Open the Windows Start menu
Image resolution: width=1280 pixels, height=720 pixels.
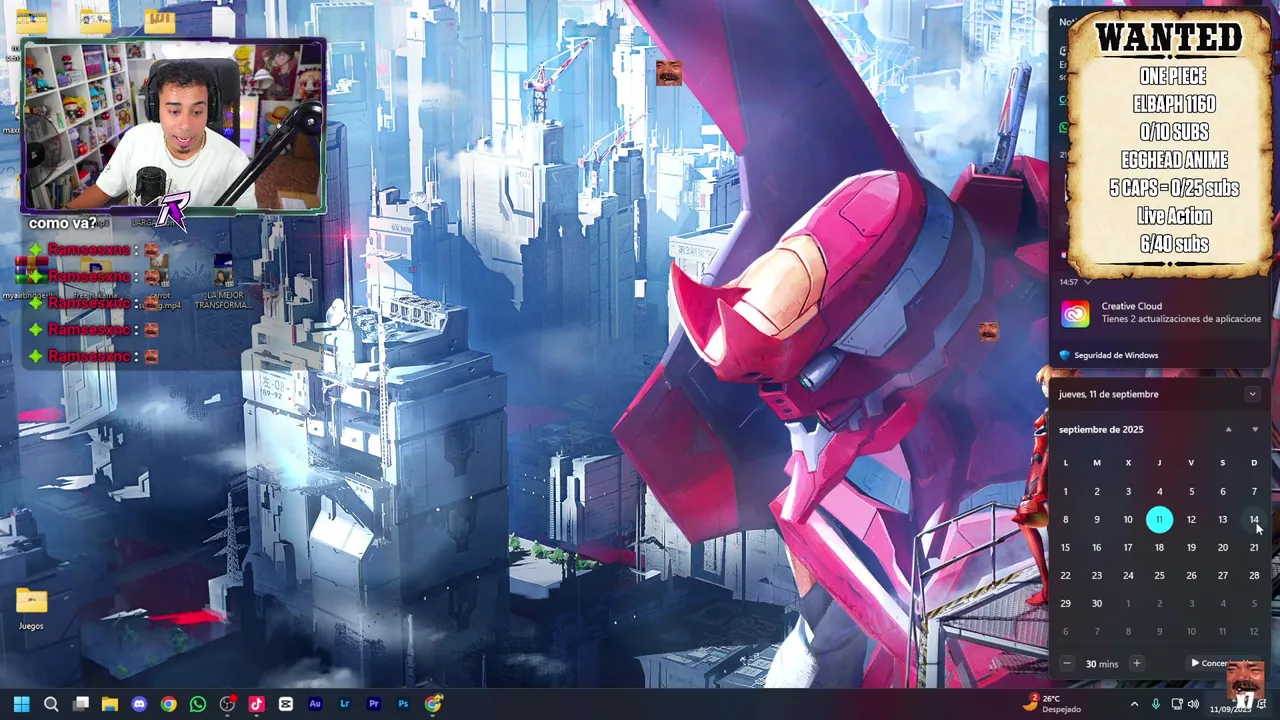coord(21,704)
